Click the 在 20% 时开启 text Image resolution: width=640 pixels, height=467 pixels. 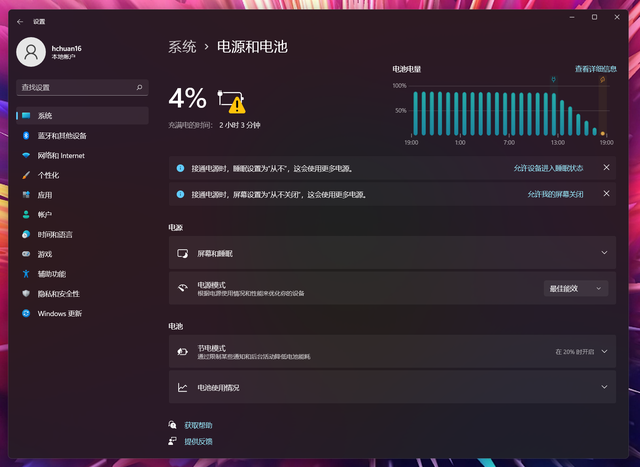(x=575, y=351)
